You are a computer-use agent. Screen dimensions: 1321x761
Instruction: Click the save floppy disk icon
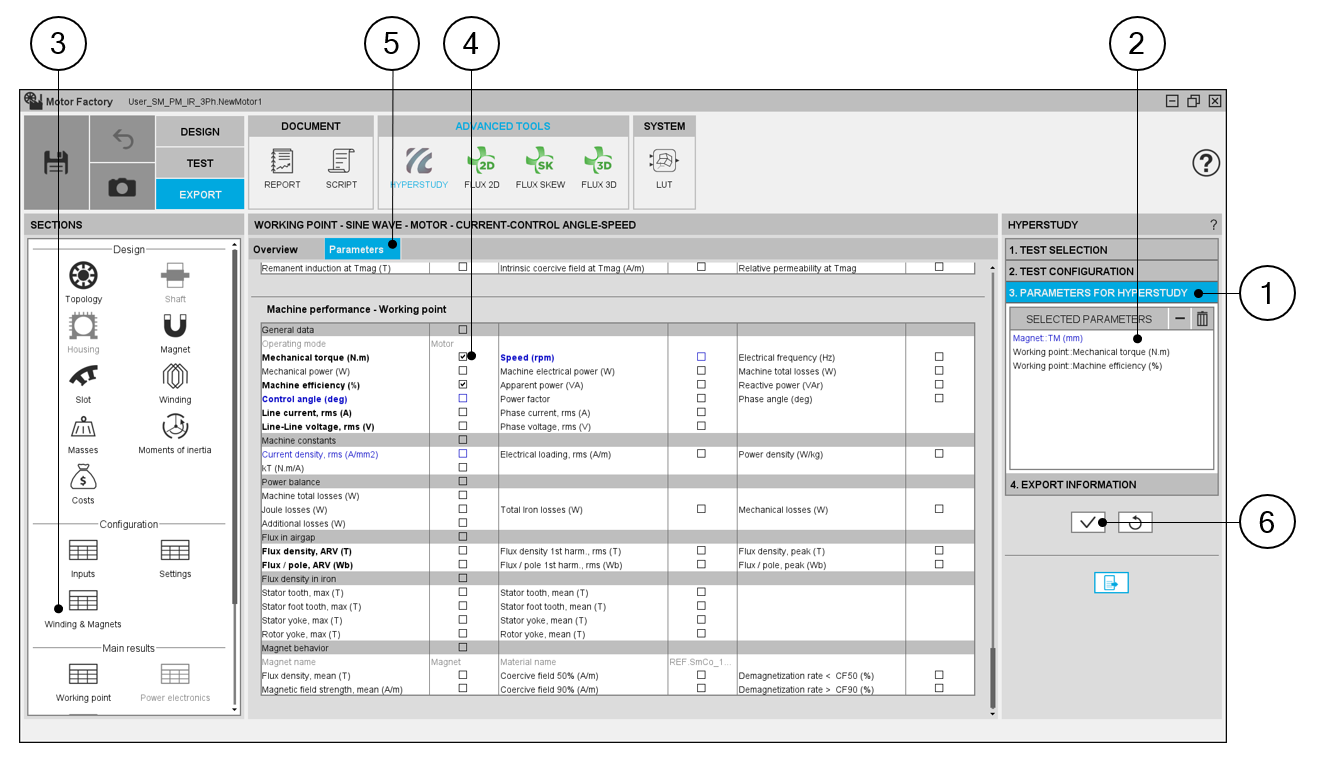56,163
